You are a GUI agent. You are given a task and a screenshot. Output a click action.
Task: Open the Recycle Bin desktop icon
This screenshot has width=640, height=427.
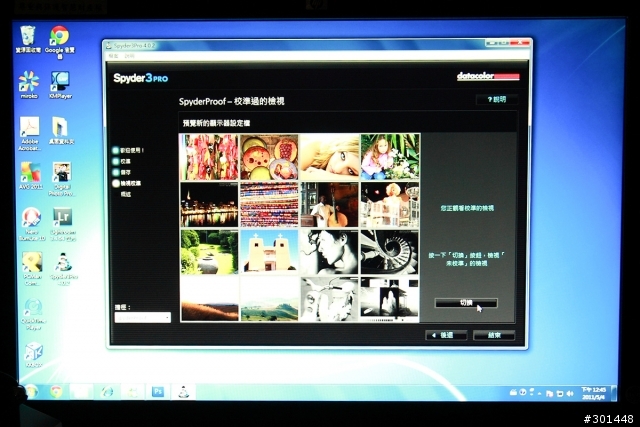point(28,39)
